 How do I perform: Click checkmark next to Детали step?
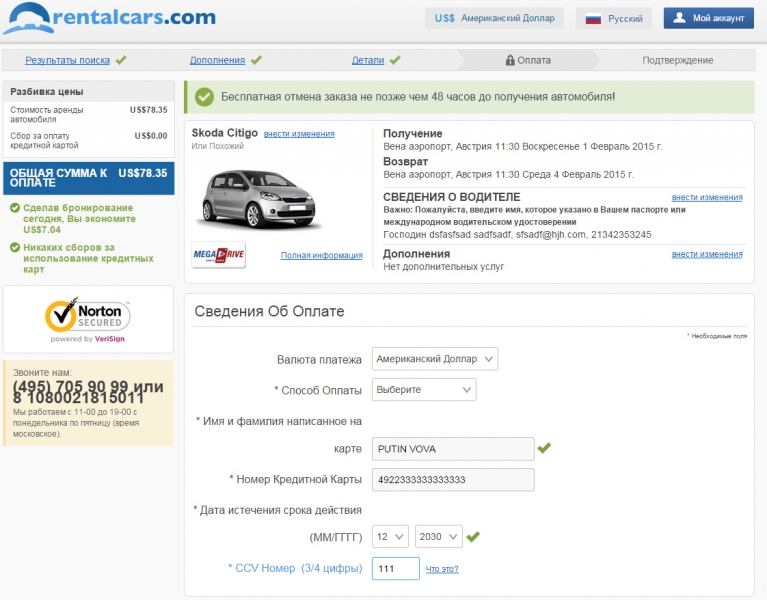click(x=395, y=60)
